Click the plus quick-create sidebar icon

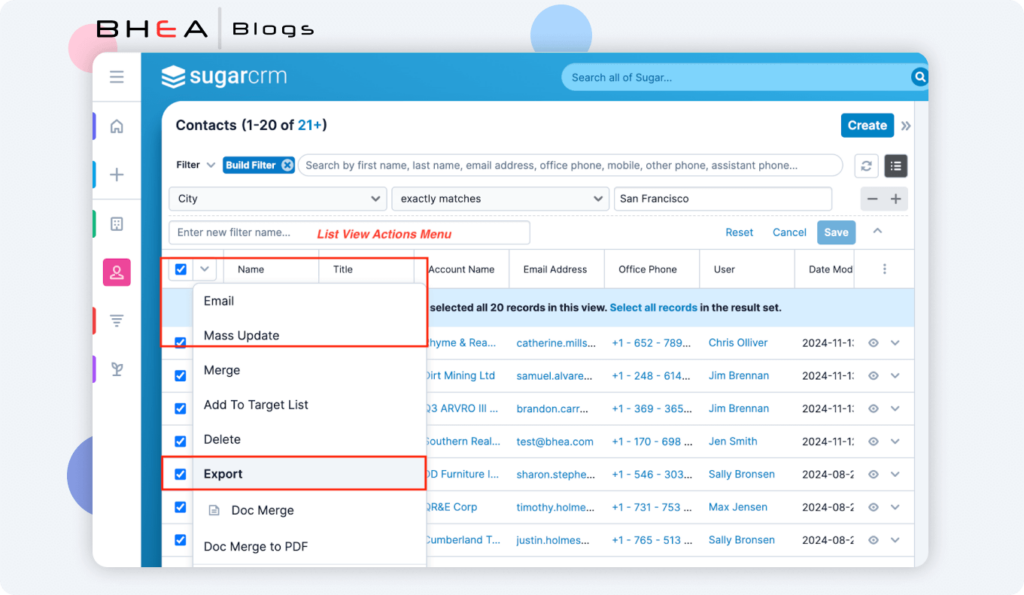(x=117, y=174)
